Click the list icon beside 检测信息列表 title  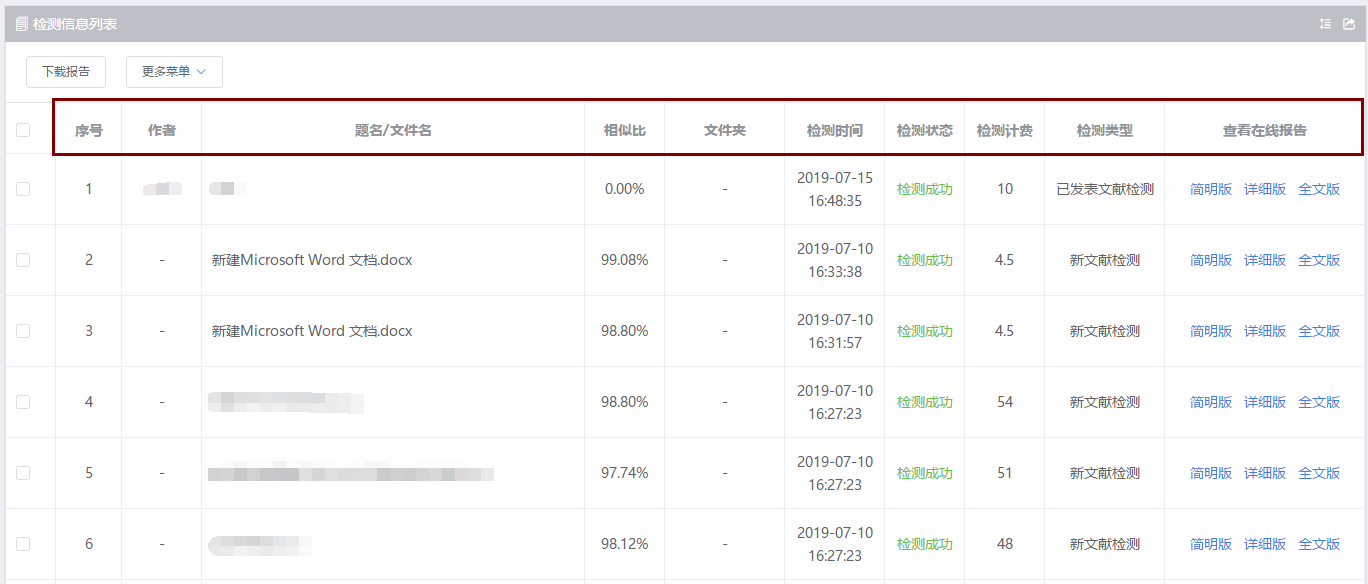pyautogui.click(x=21, y=24)
